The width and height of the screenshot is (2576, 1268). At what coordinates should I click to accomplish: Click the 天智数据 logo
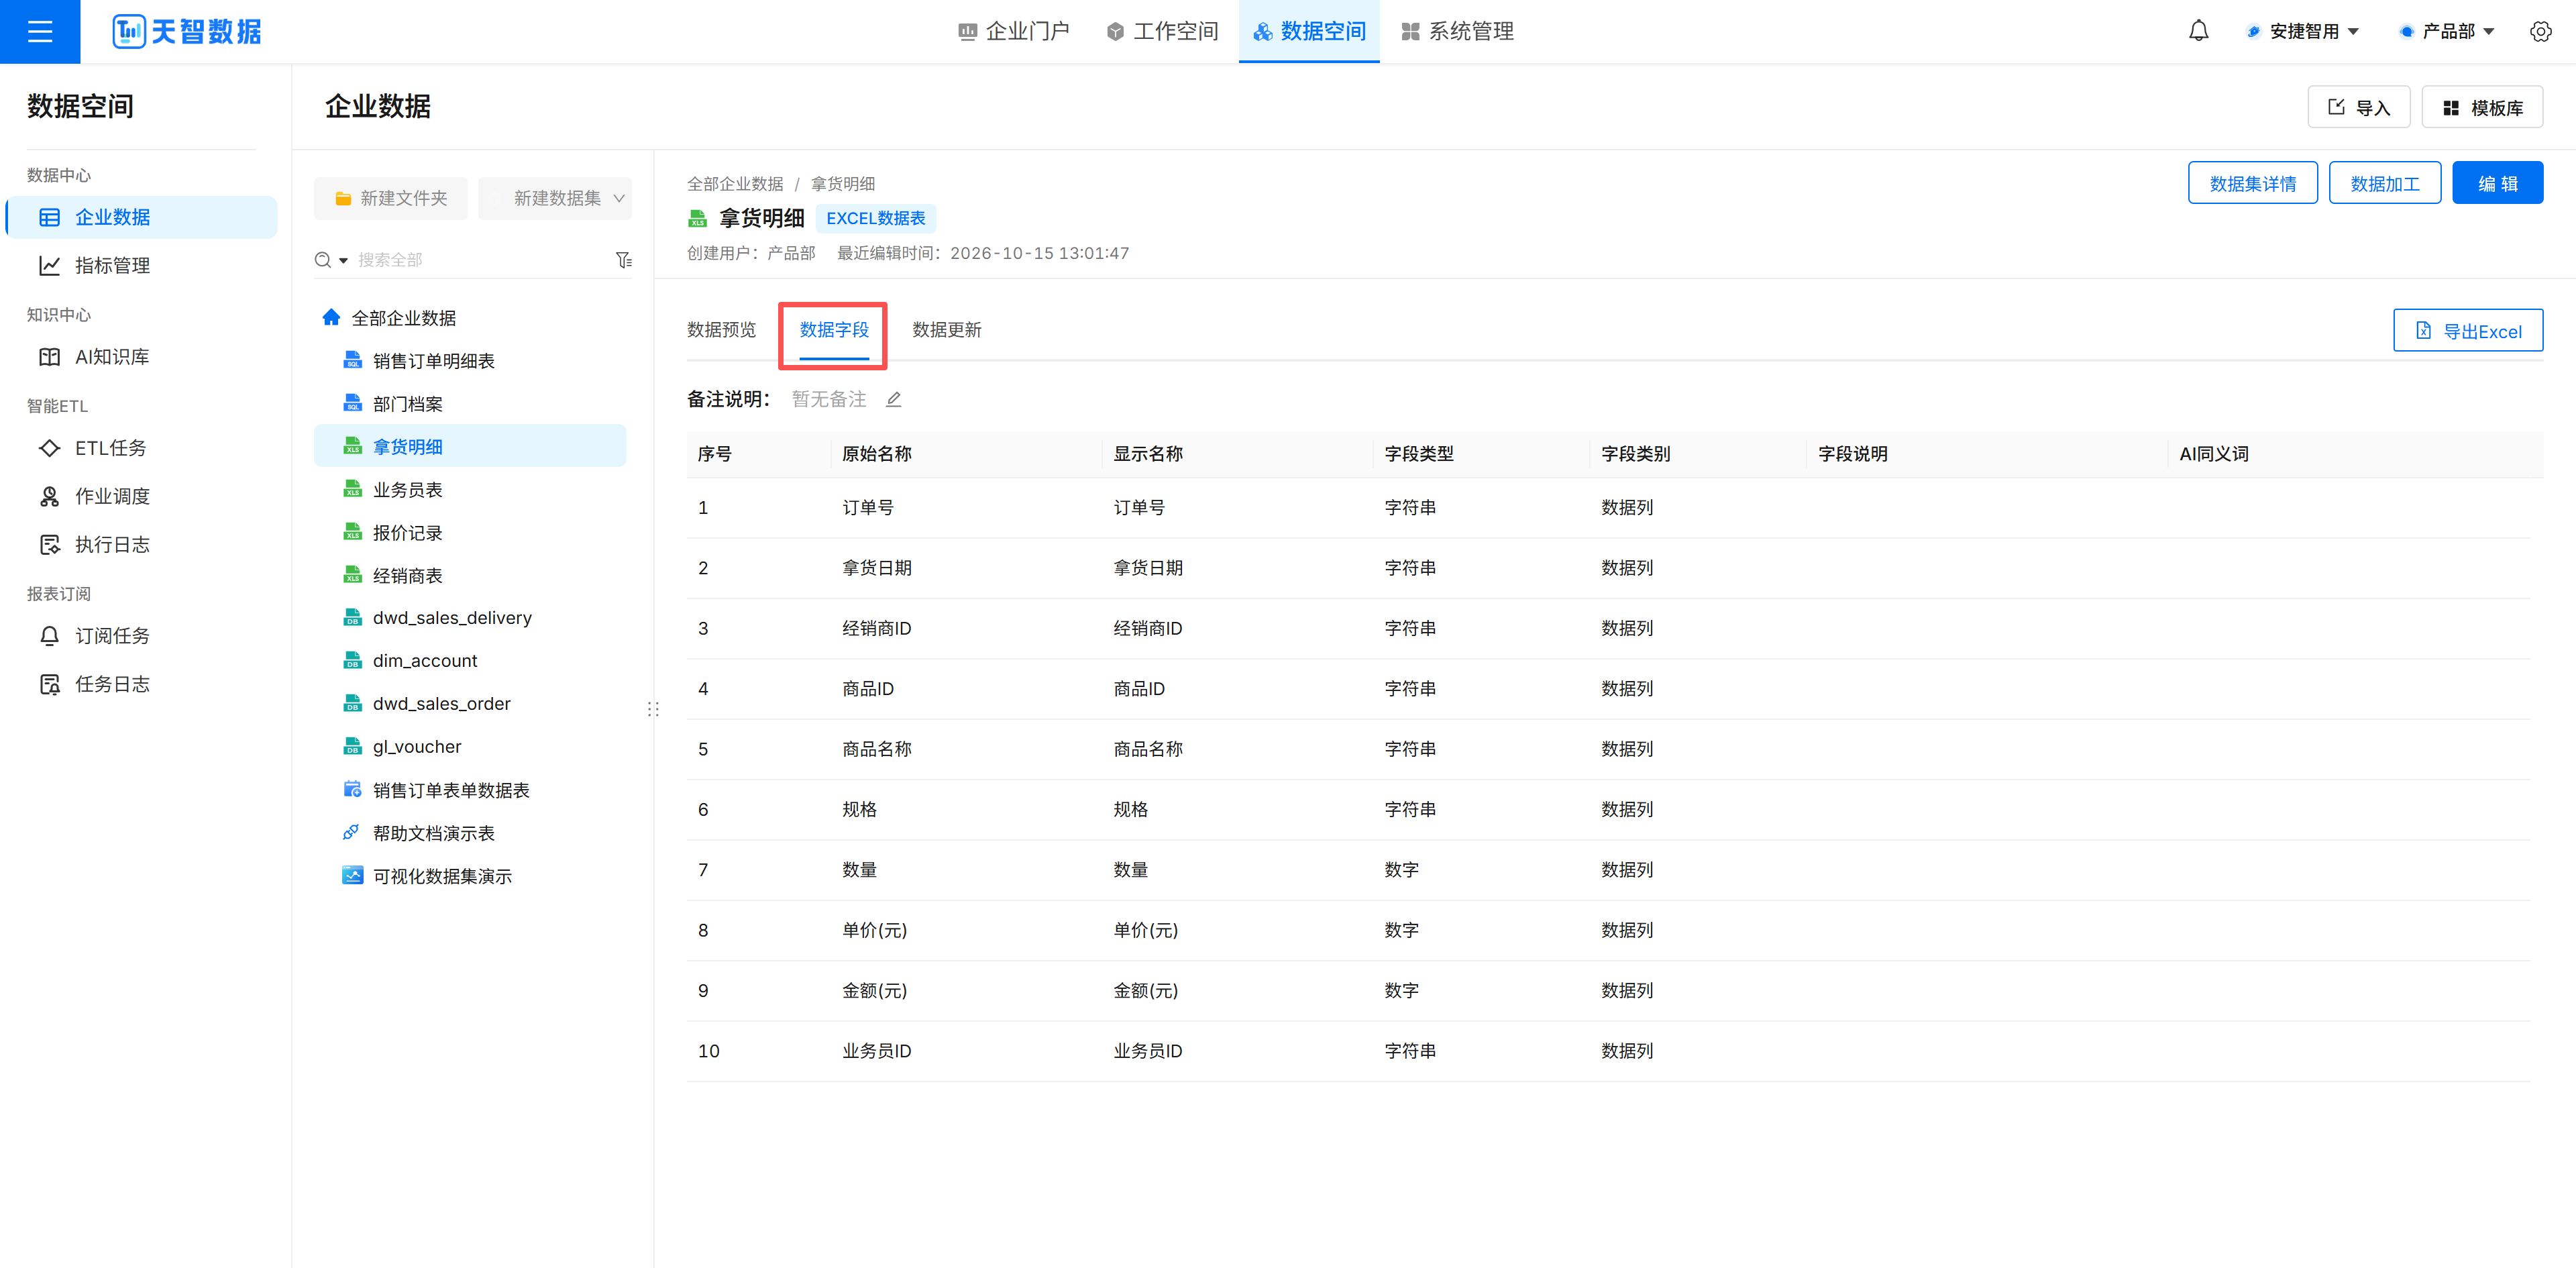(x=186, y=31)
